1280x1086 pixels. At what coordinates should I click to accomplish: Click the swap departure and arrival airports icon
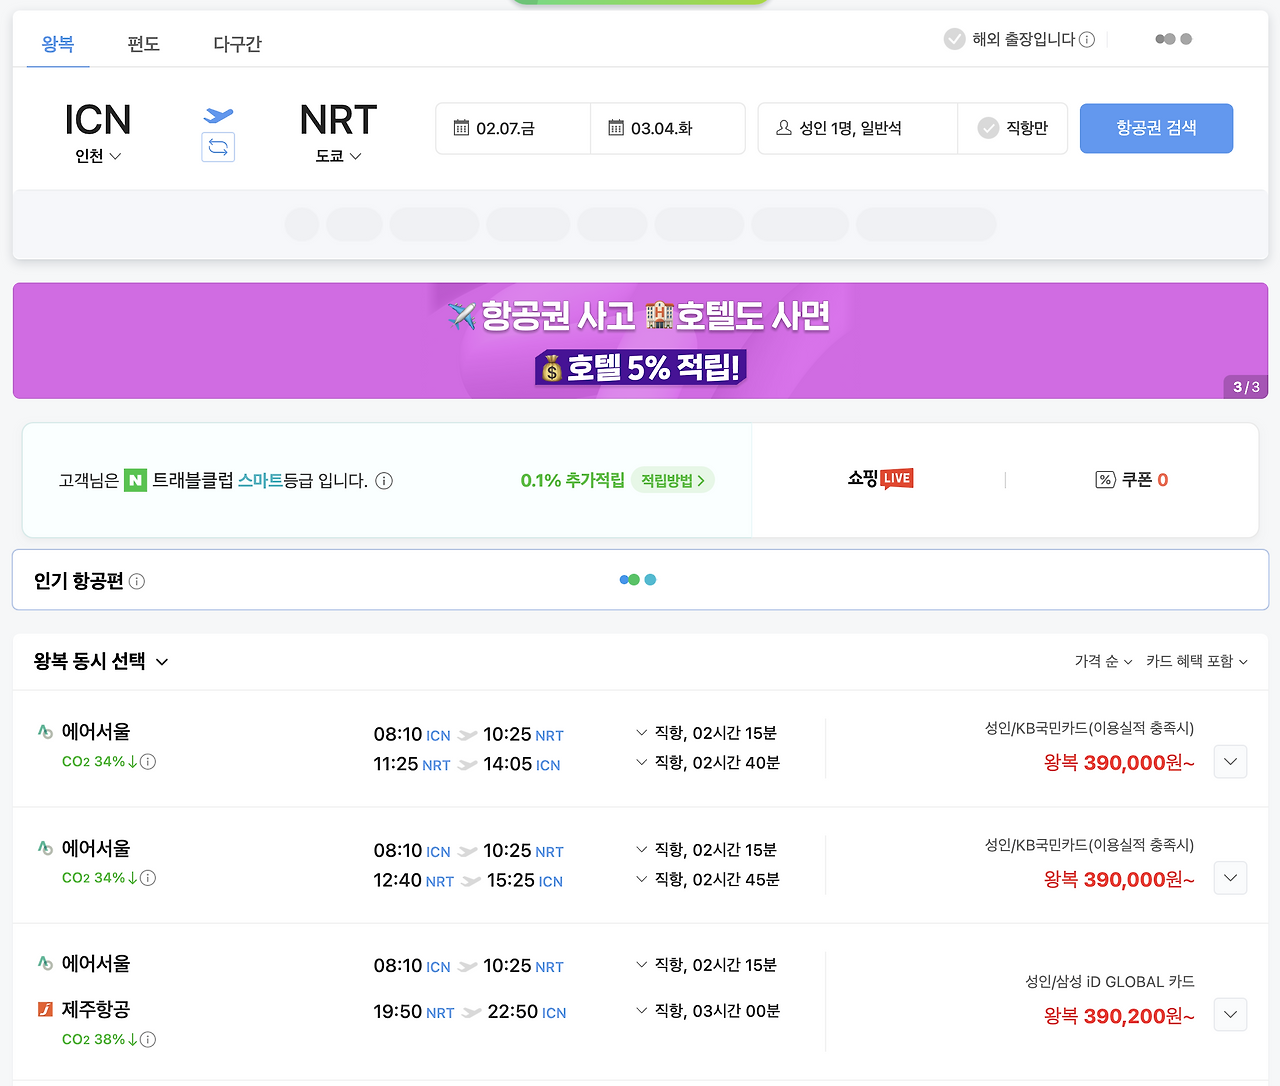point(218,146)
